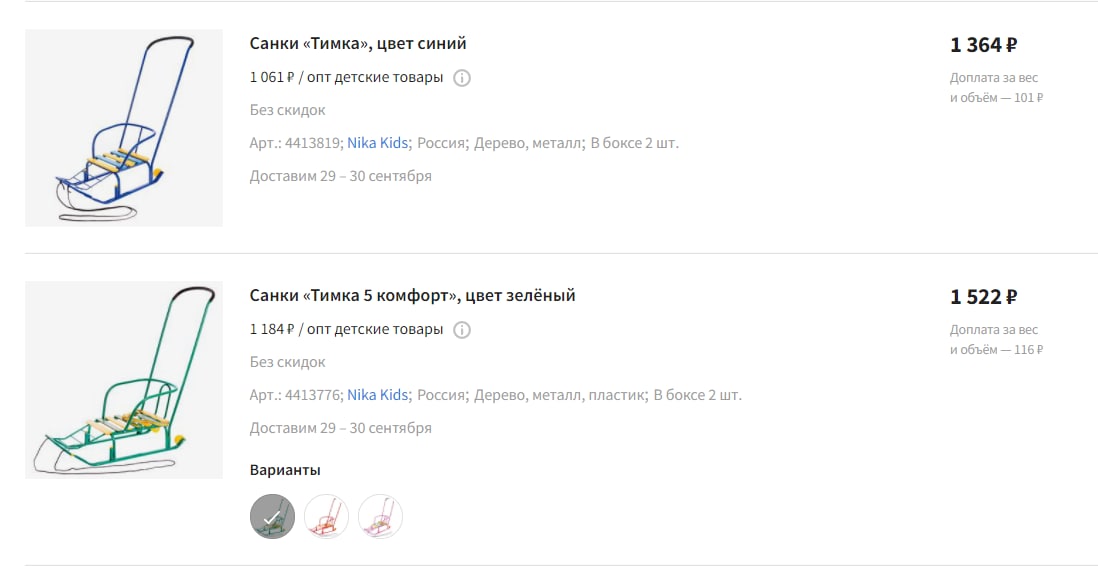Click the surcharge note showing 101 ₽
1098x568 pixels.
(996, 88)
